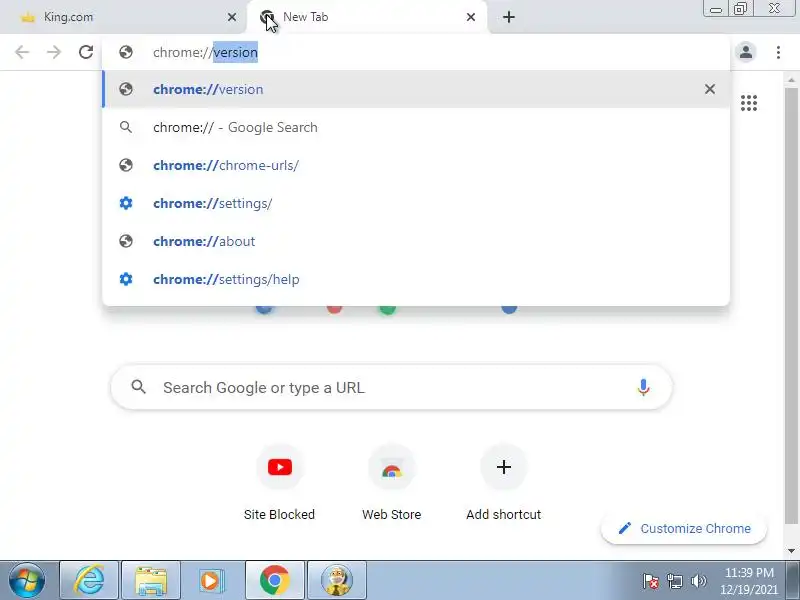Viewport: 800px width, 600px height.
Task: Switch to the New Tab tab
Action: (367, 17)
